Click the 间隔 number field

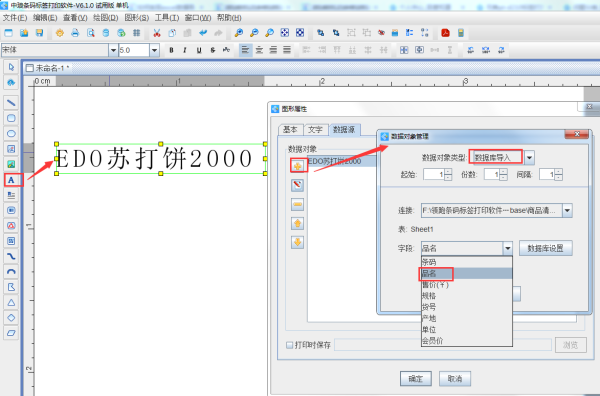click(548, 175)
